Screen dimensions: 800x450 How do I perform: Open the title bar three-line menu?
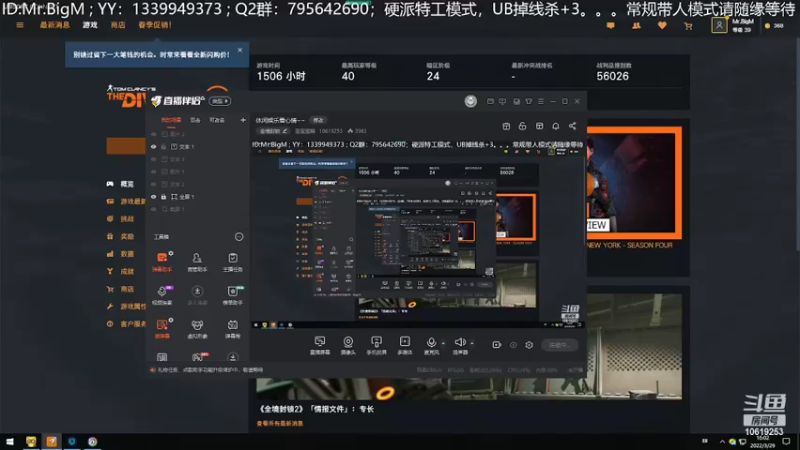[x=541, y=102]
